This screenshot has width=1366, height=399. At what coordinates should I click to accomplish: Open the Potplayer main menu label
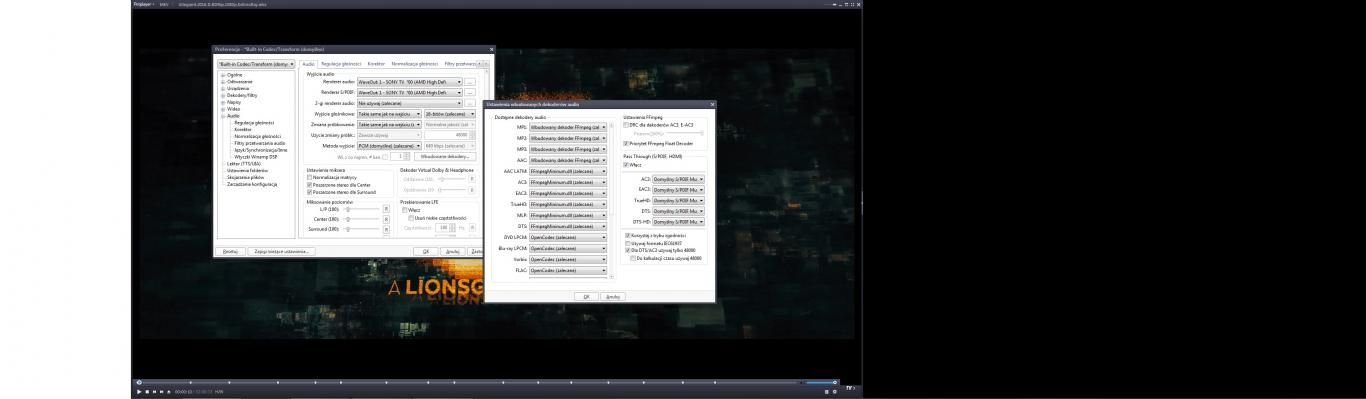pos(145,4)
